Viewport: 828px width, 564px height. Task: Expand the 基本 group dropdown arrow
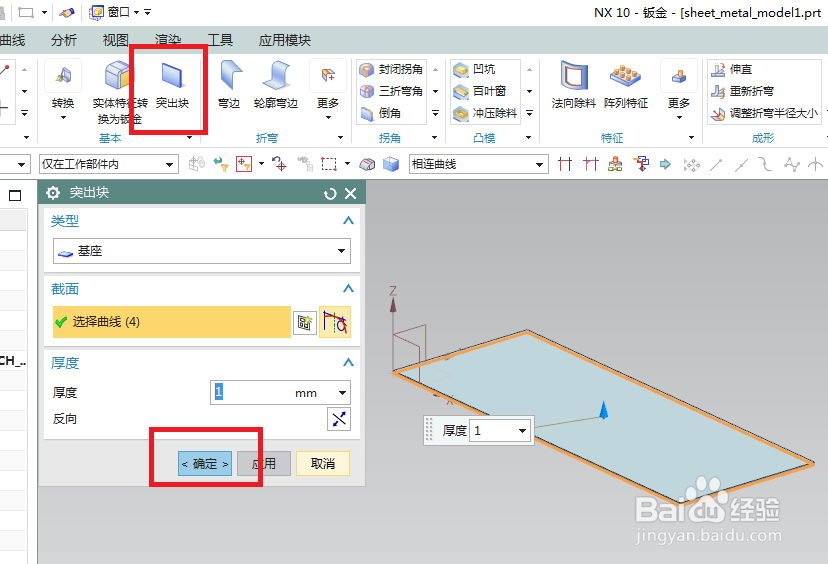190,138
